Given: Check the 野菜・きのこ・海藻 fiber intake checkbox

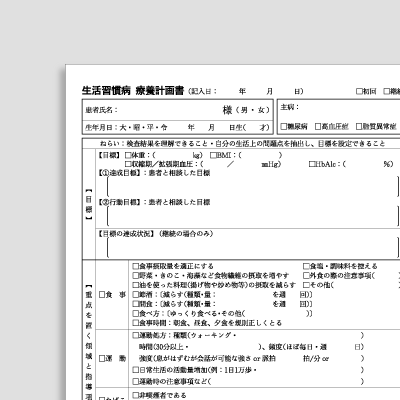Looking at the screenshot, I should click(x=135, y=276).
